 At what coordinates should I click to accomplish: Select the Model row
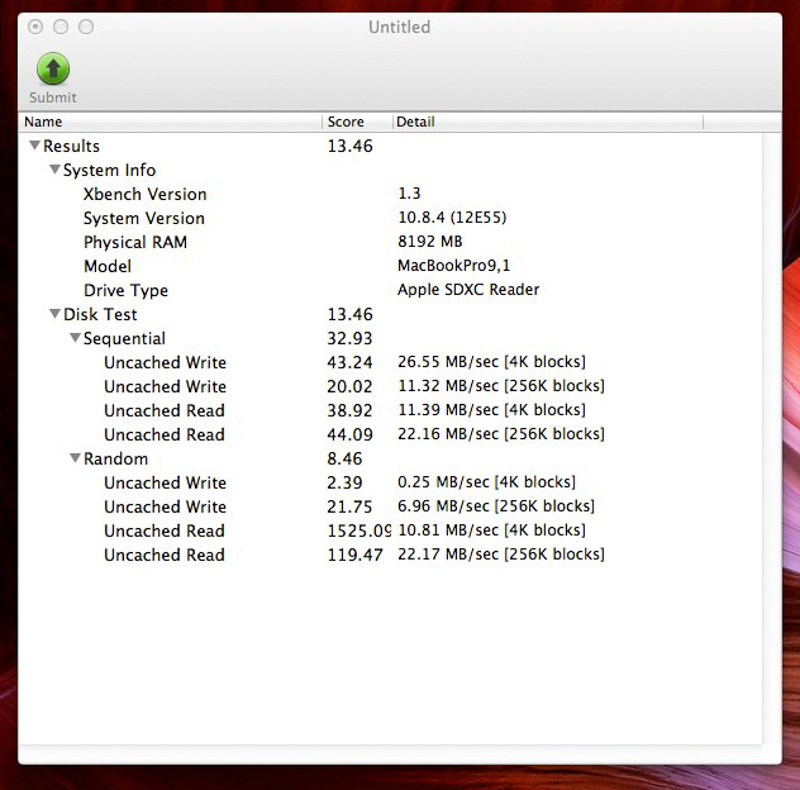click(107, 266)
